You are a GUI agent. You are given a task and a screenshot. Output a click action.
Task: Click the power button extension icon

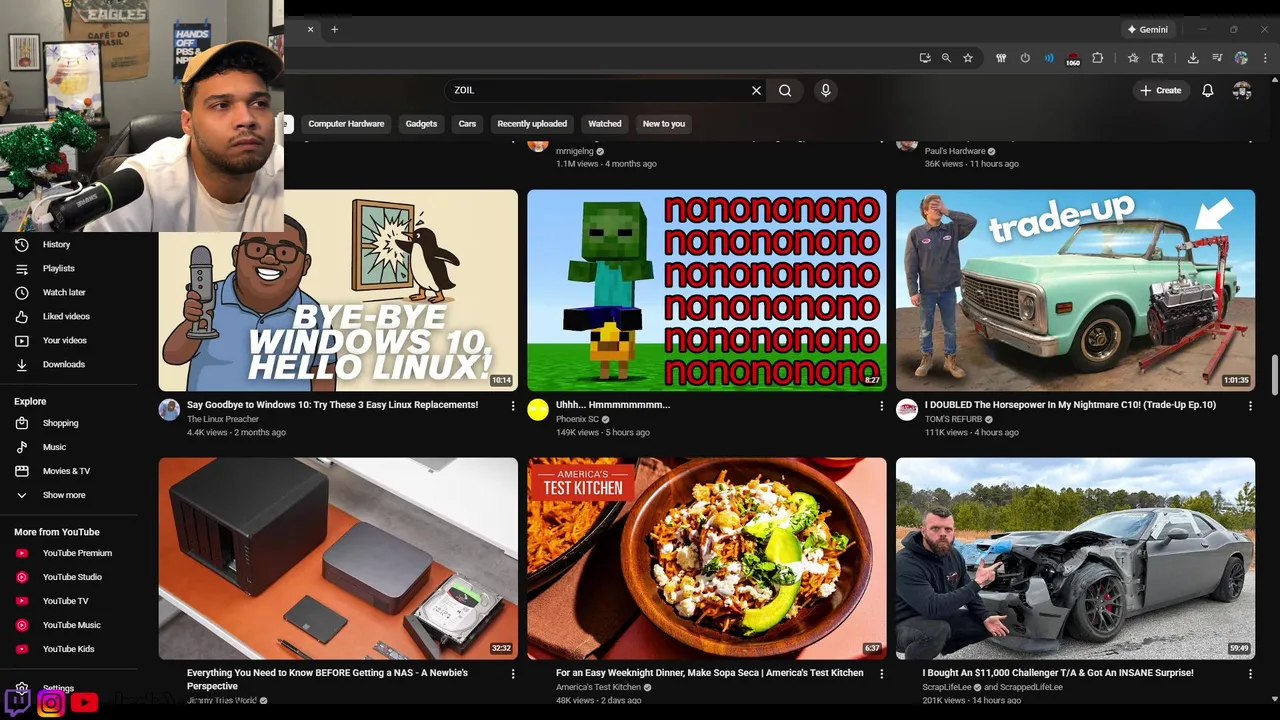[x=1025, y=58]
